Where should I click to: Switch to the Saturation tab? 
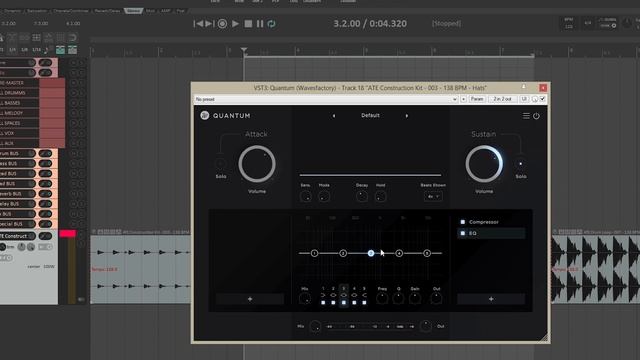[x=37, y=11]
